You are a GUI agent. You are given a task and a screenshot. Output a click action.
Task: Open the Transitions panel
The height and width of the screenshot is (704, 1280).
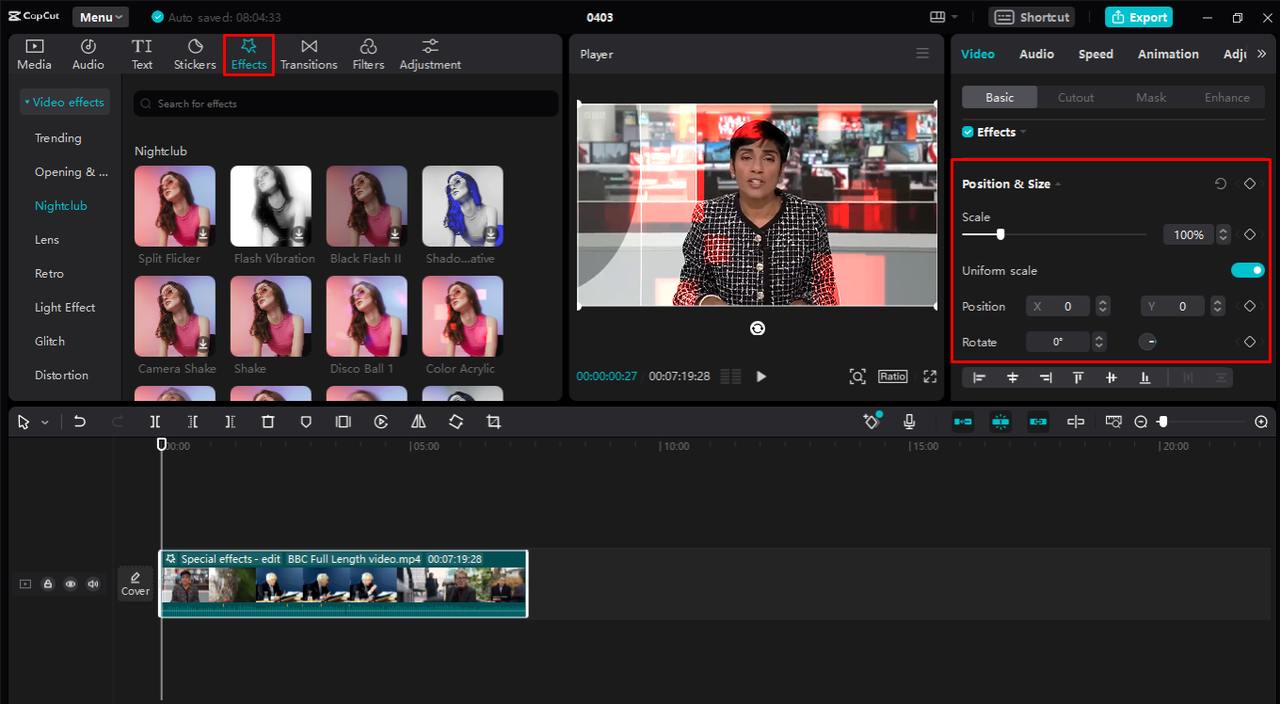[308, 54]
